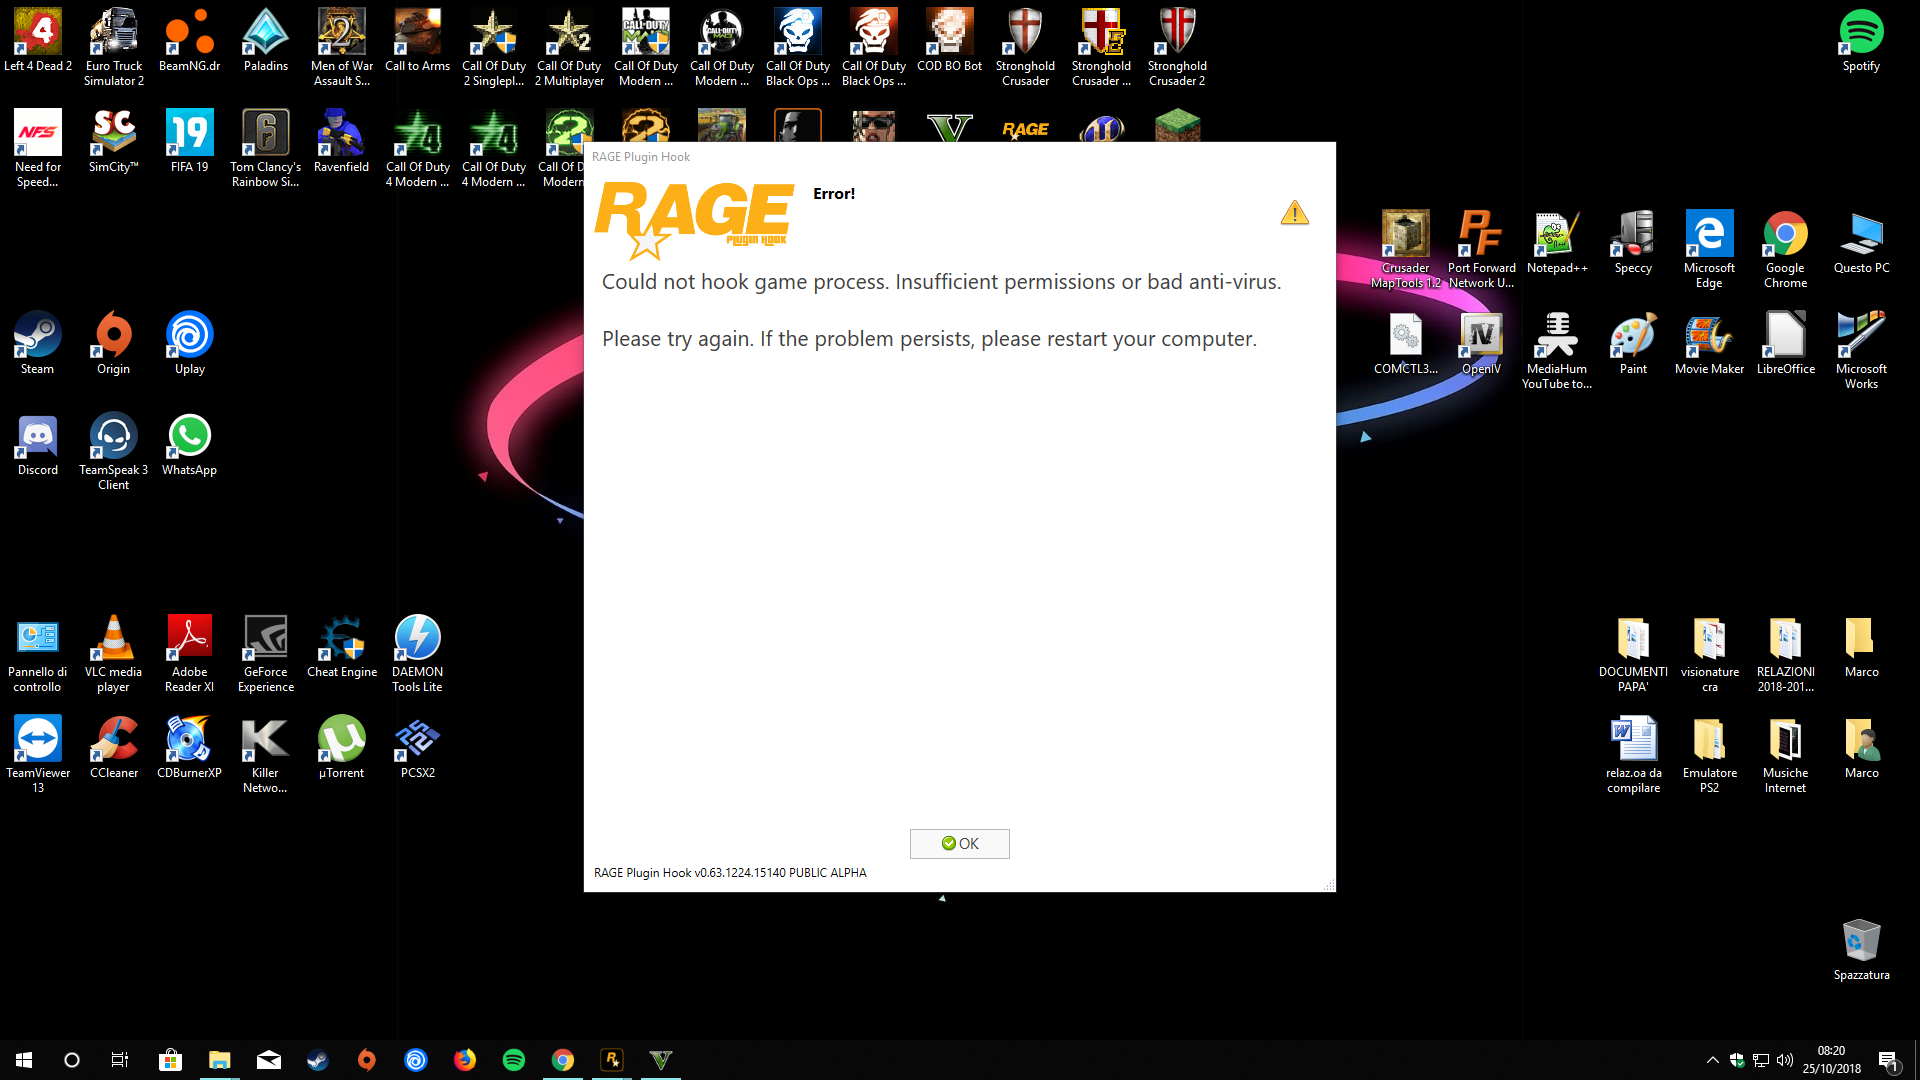This screenshot has height=1080, width=1920.
Task: Click the taskbar clock and date
Action: [x=1831, y=1060]
